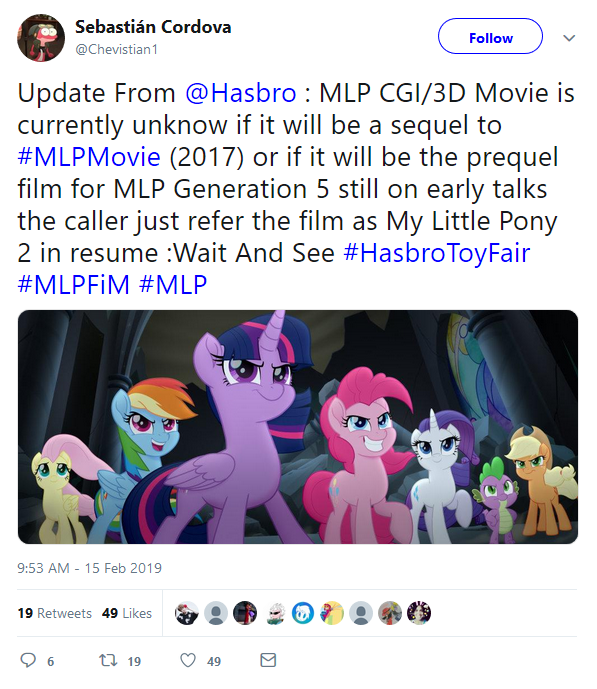
Task: Open the #MLPMovie hashtag
Action: (89, 157)
